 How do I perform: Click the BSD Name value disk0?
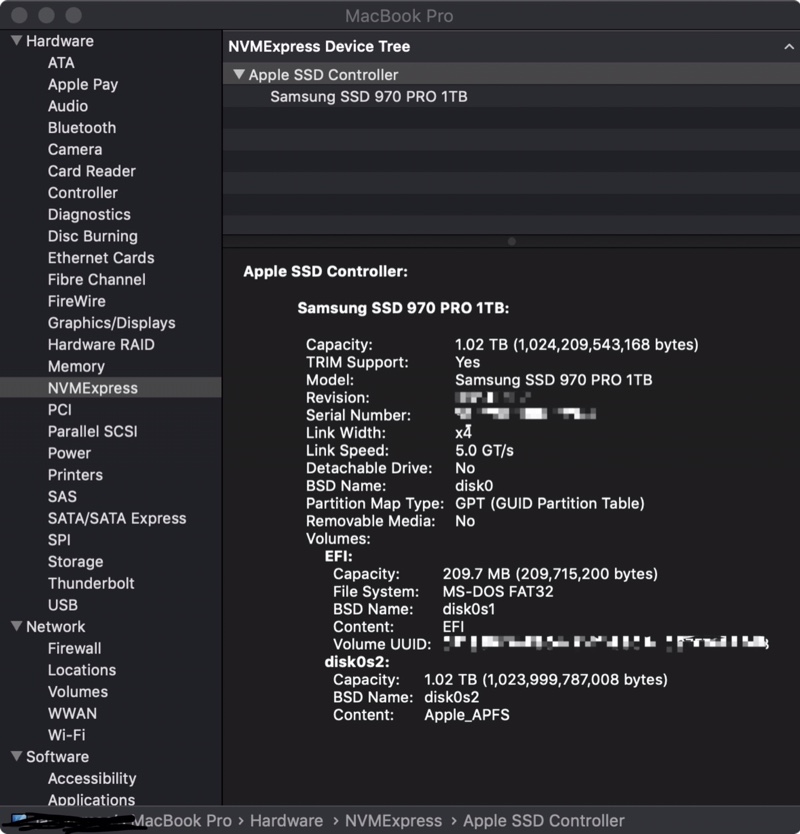tap(474, 486)
